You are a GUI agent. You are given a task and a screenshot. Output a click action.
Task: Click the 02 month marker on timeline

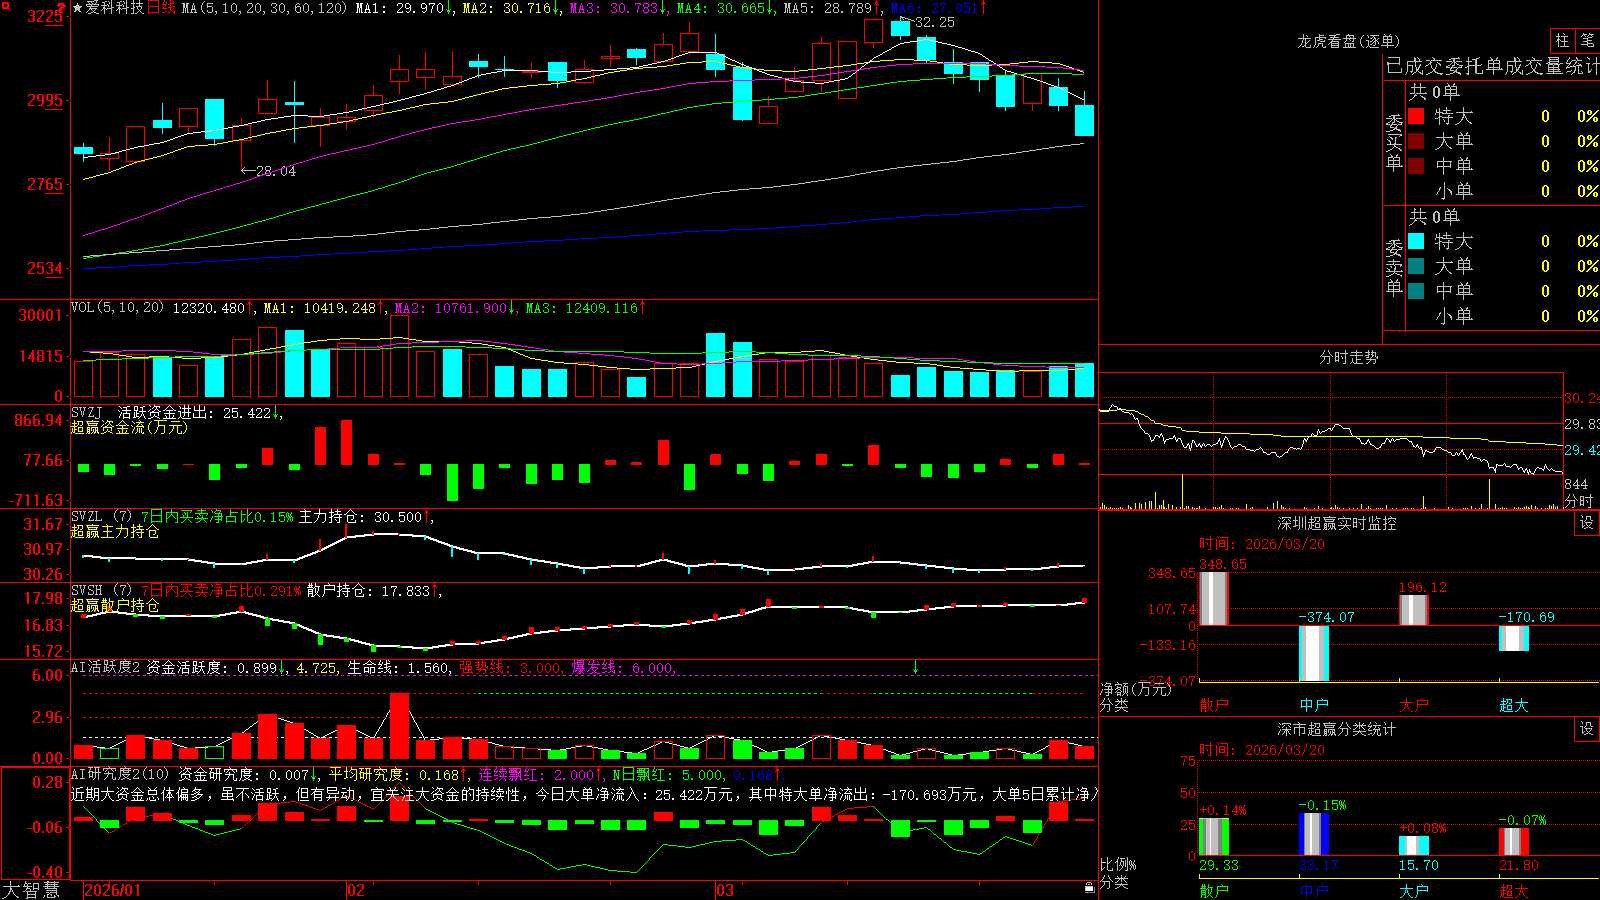click(356, 890)
